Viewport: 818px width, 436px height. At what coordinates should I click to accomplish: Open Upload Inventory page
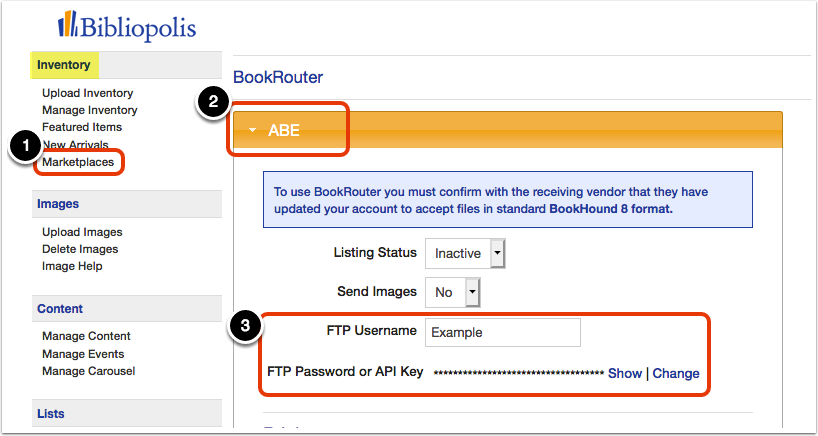tap(88, 93)
